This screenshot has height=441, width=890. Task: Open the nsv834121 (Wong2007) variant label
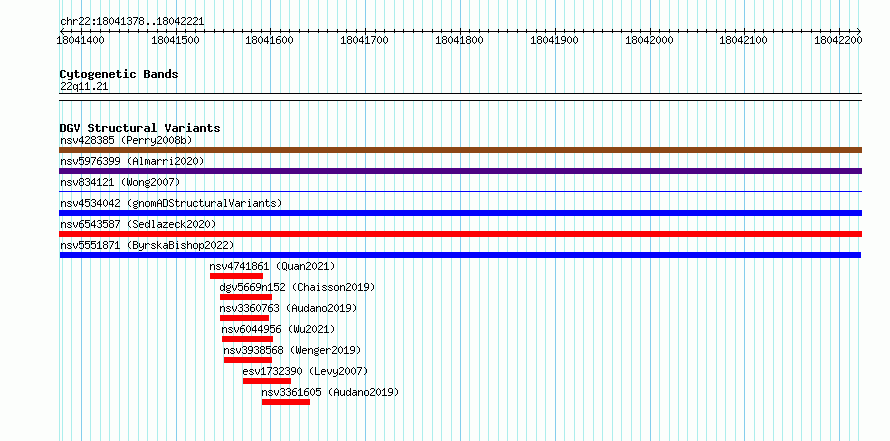coord(120,182)
